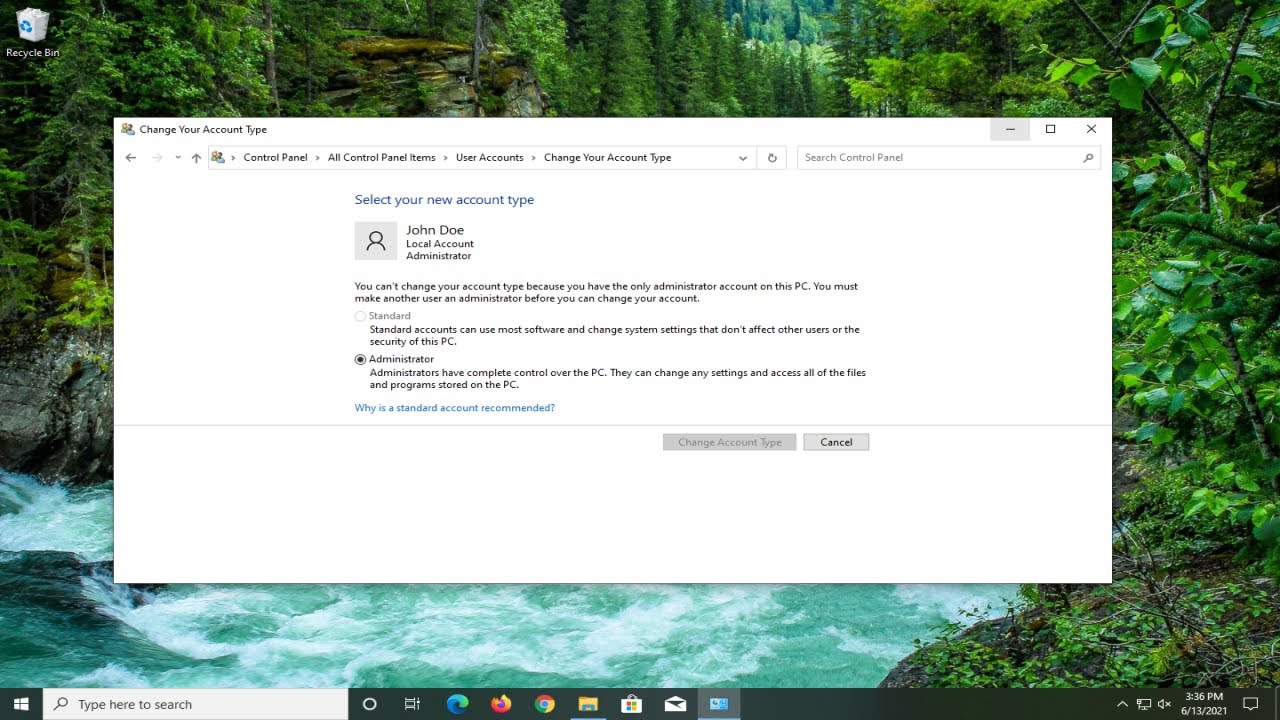Open the Action Center notifications
This screenshot has height=720, width=1280.
pos(1250,704)
